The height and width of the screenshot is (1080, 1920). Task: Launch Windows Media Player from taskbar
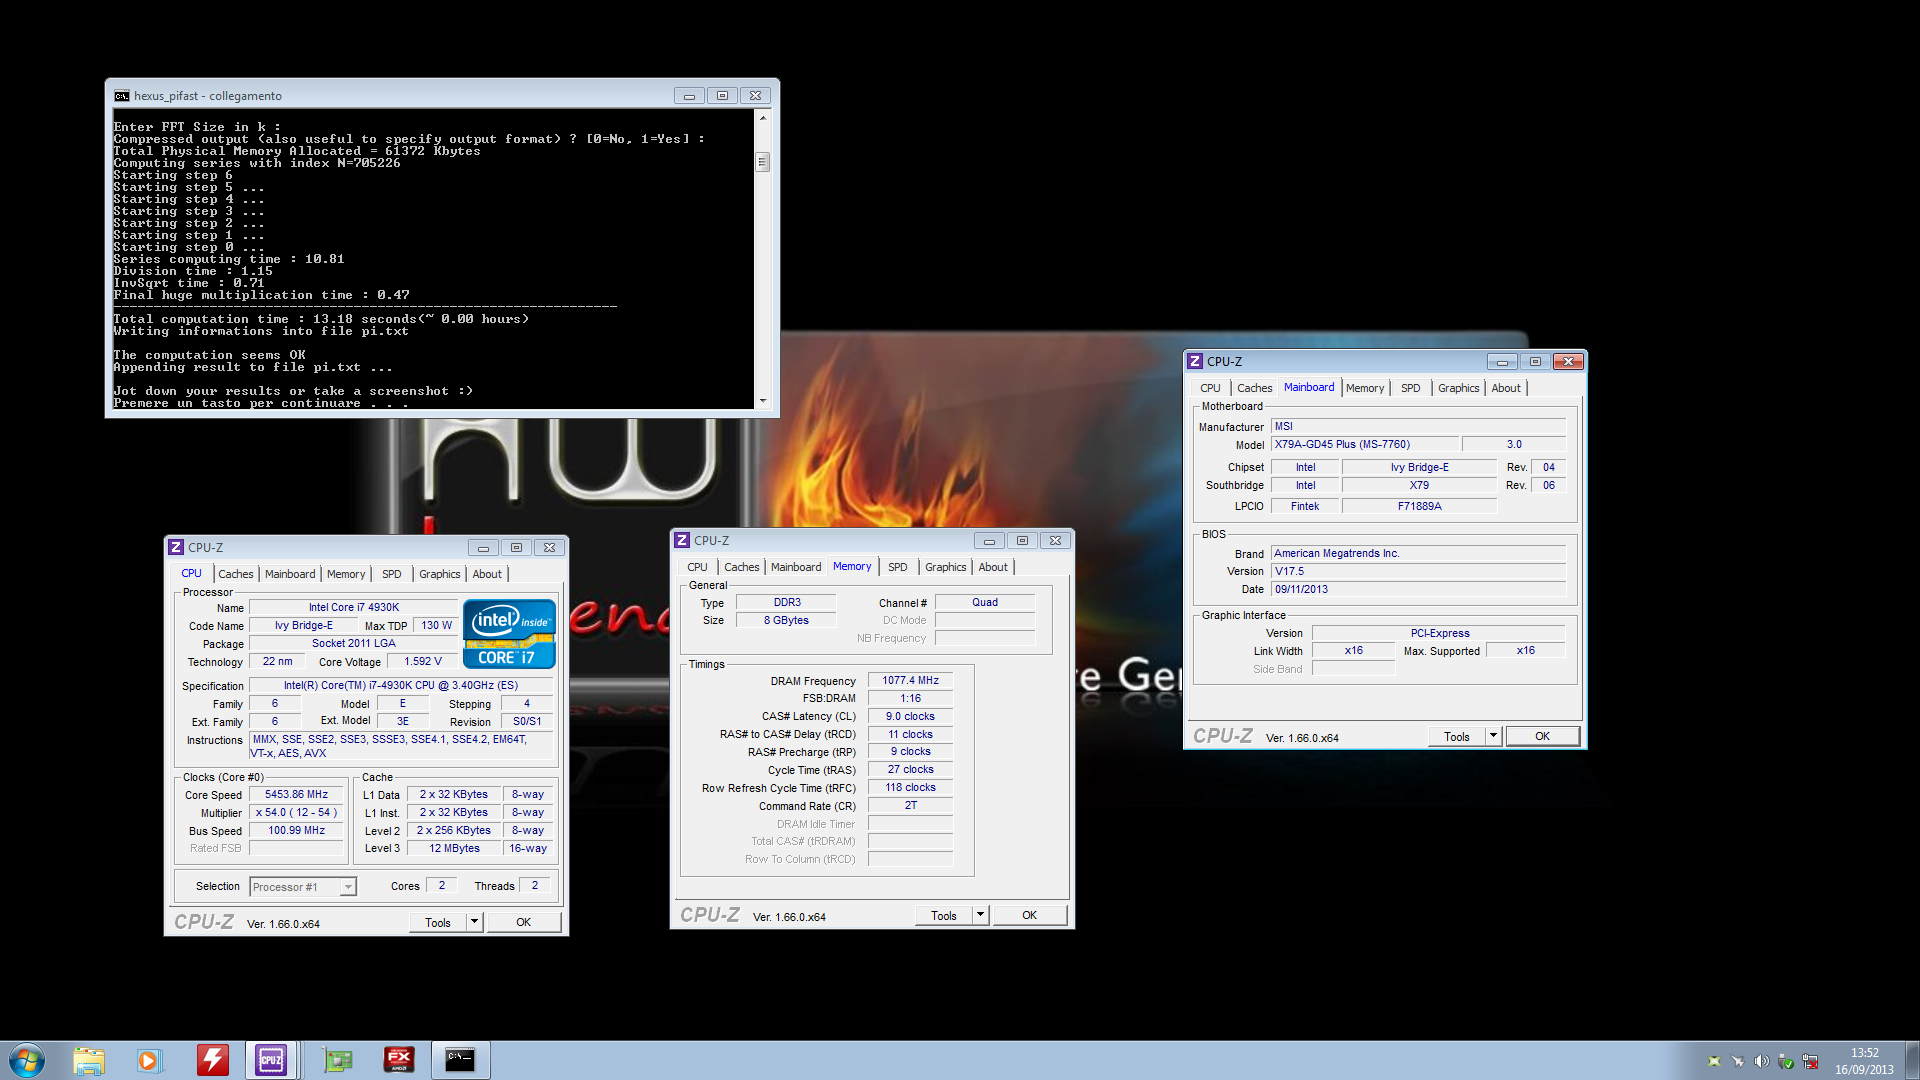coord(149,1060)
